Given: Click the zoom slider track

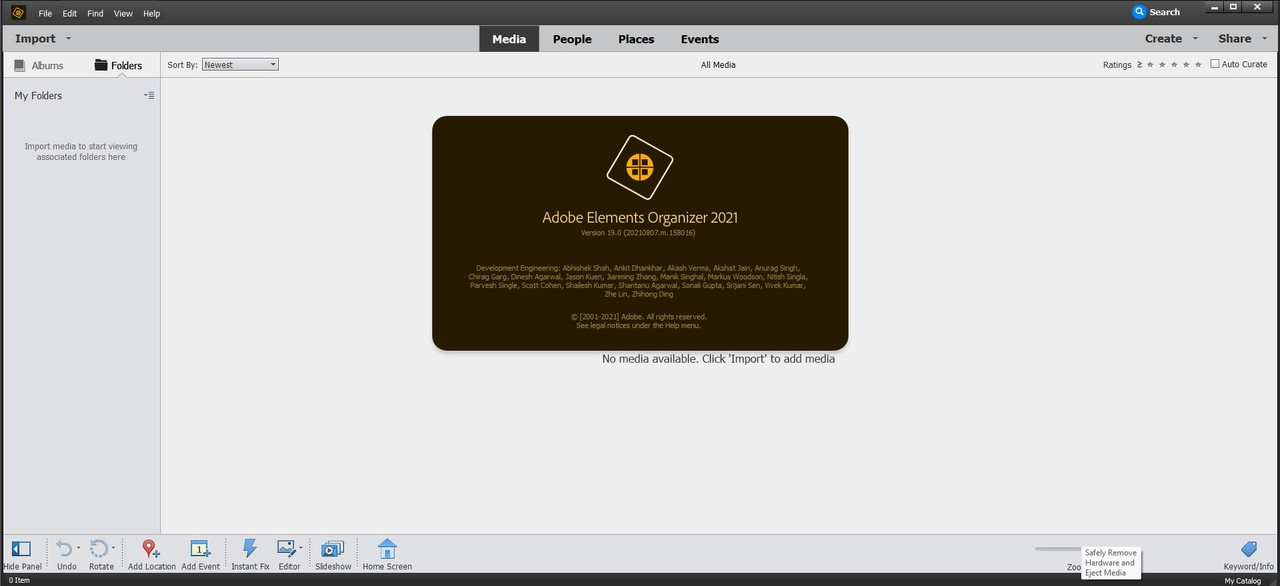Looking at the screenshot, I should coord(1058,548).
